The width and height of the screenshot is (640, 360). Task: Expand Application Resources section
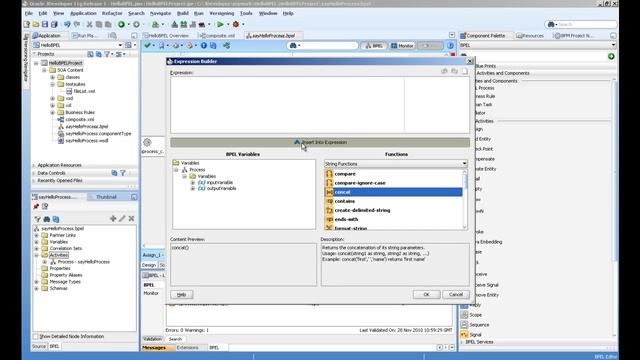[x=34, y=165]
